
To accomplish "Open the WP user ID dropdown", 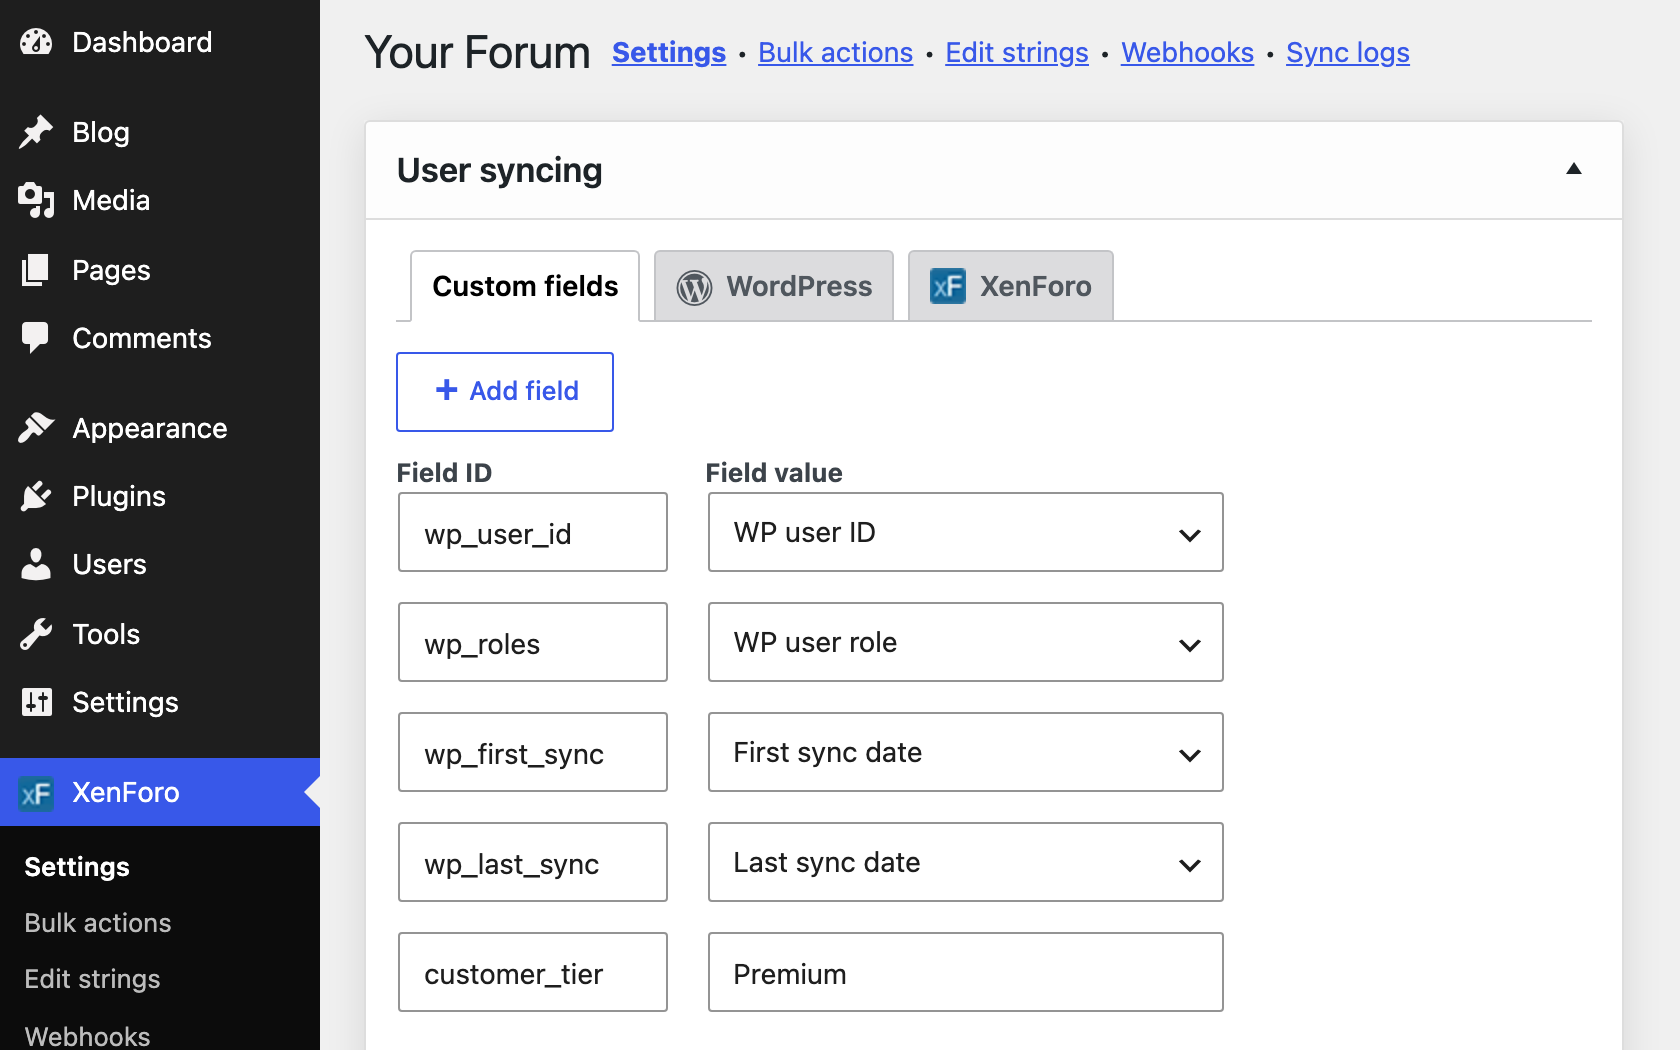I will [966, 532].
